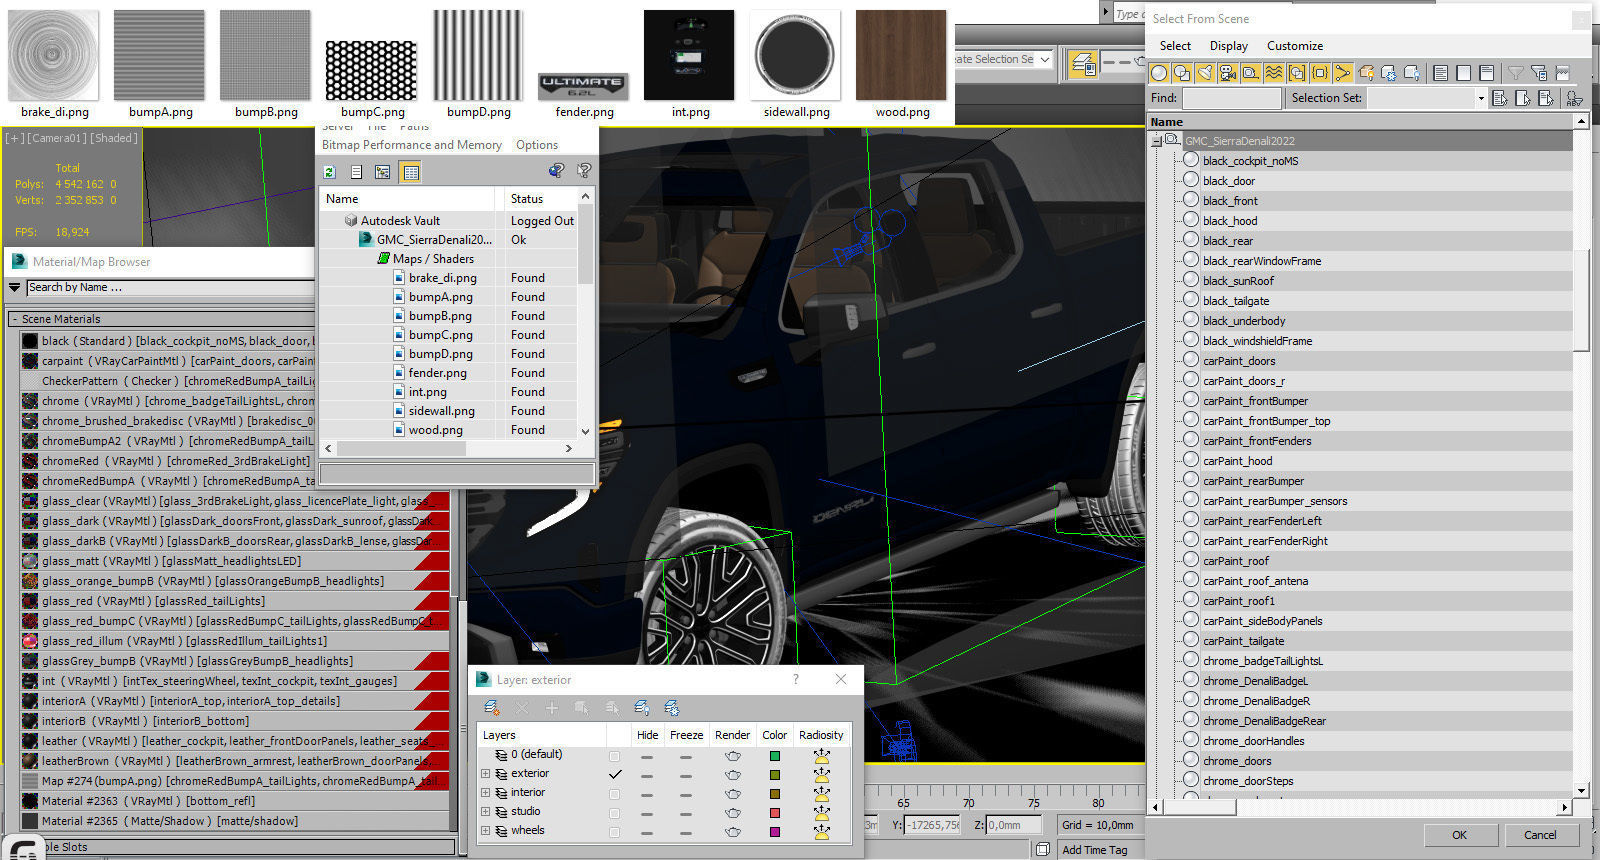This screenshot has height=860, width=1600.
Task: Toggle Render teapot for wheels layer
Action: (733, 831)
